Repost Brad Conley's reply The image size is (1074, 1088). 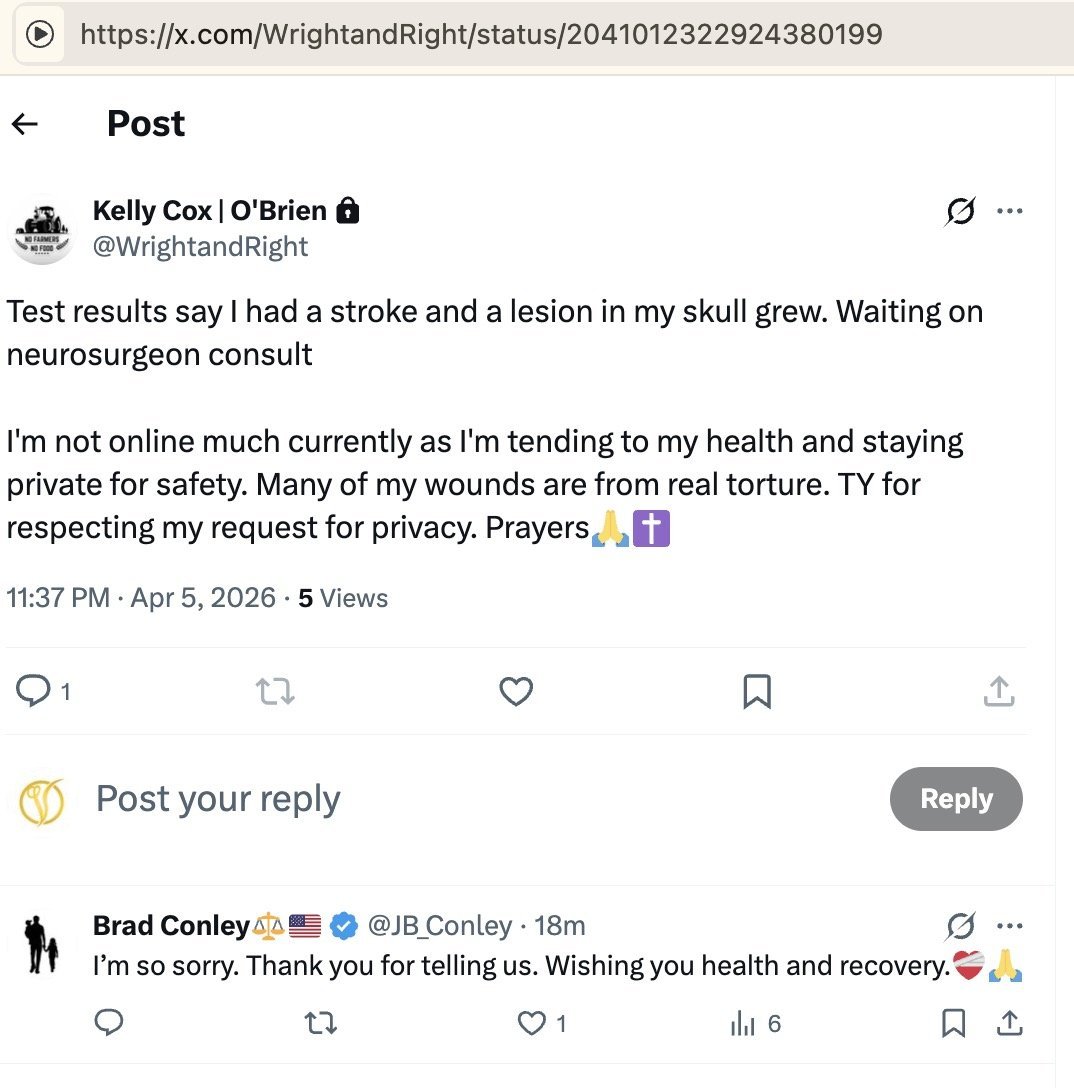point(321,1023)
